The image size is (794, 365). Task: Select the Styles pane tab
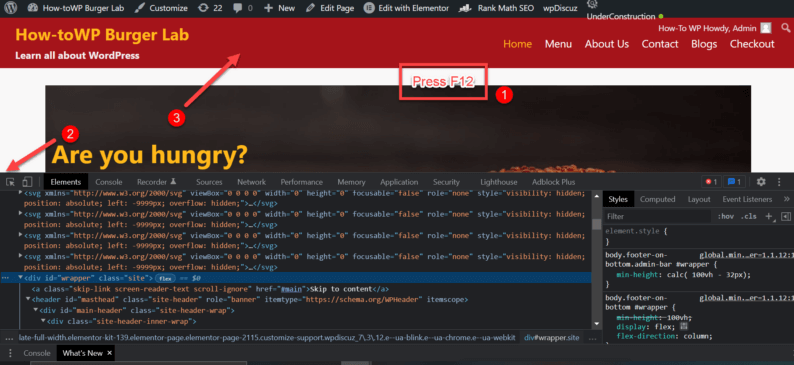pos(618,199)
